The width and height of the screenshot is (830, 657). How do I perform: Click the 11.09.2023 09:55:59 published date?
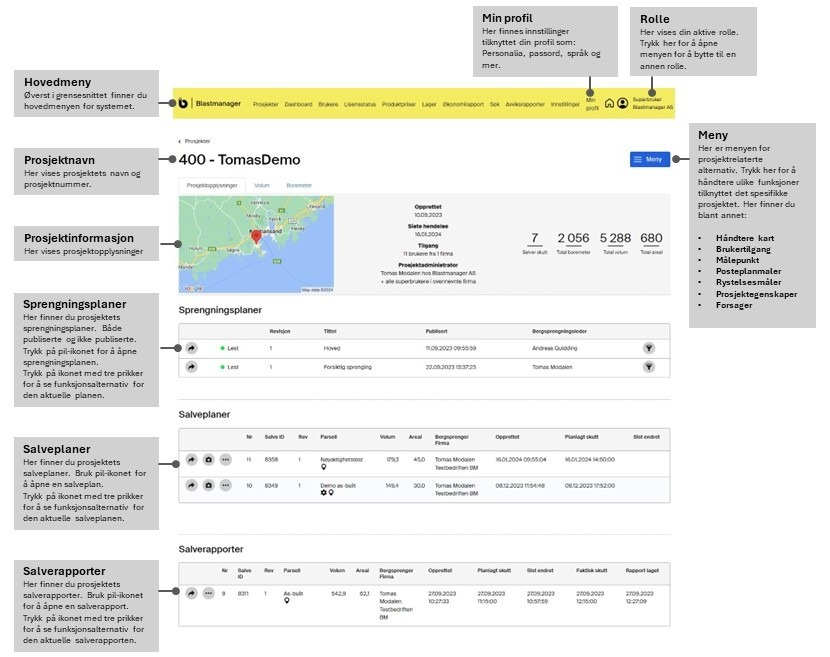click(451, 348)
